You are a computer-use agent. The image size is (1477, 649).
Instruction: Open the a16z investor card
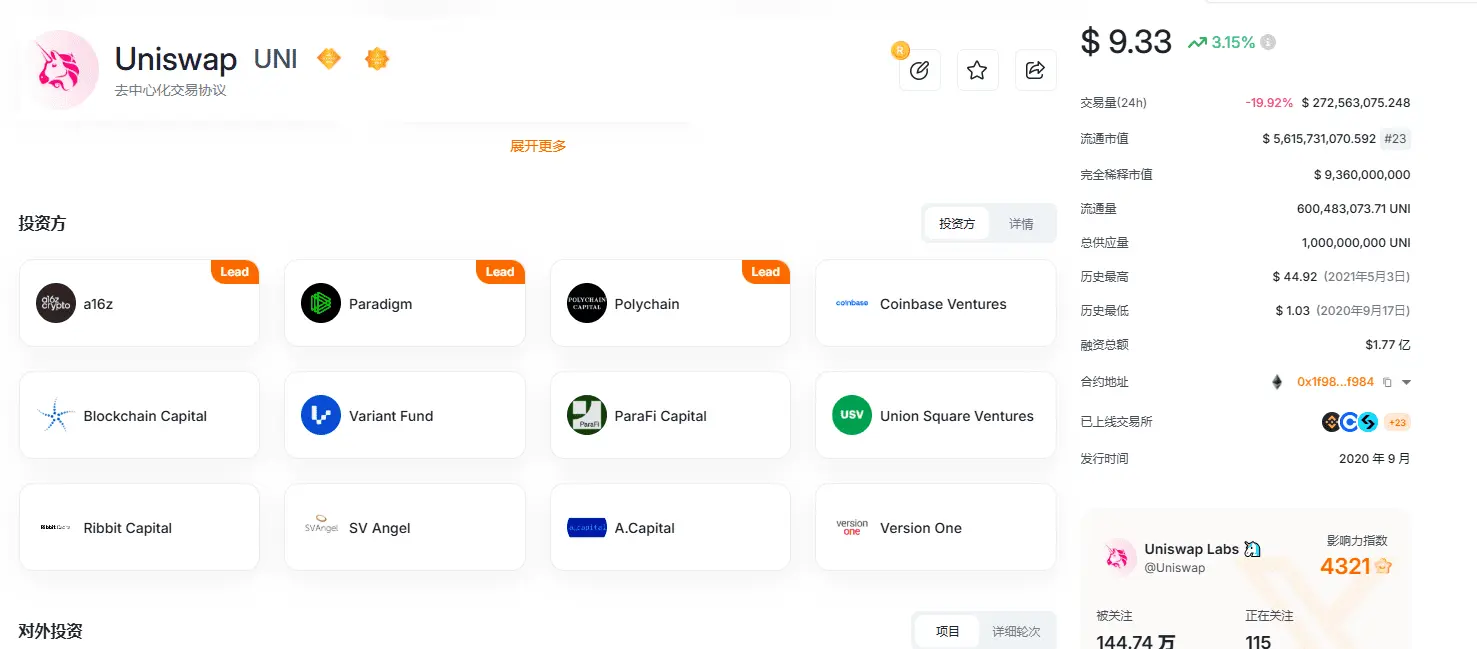click(139, 303)
